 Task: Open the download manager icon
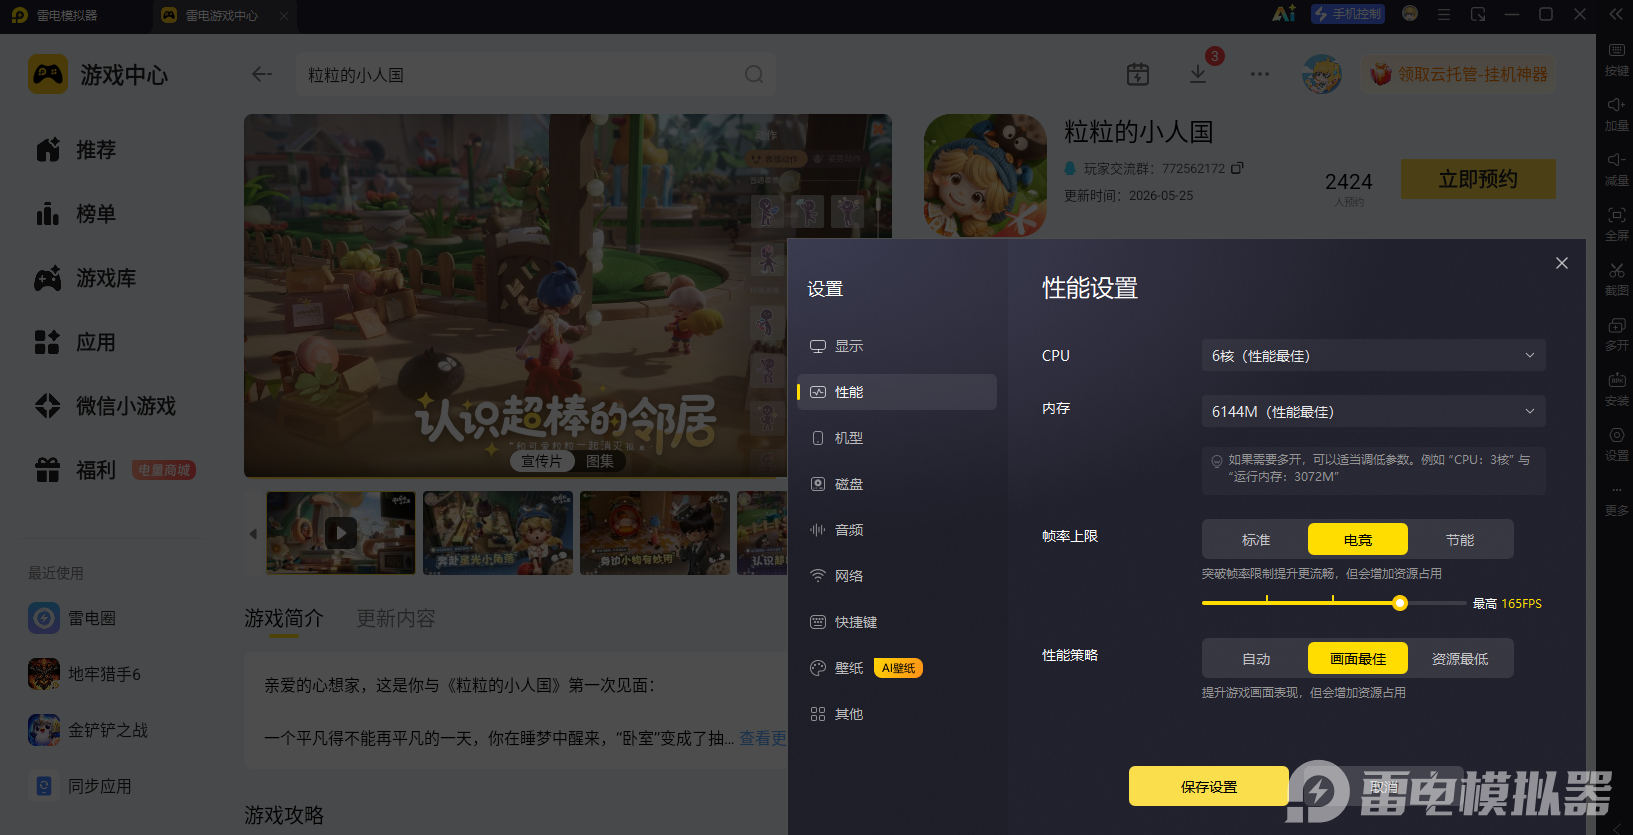tap(1198, 74)
